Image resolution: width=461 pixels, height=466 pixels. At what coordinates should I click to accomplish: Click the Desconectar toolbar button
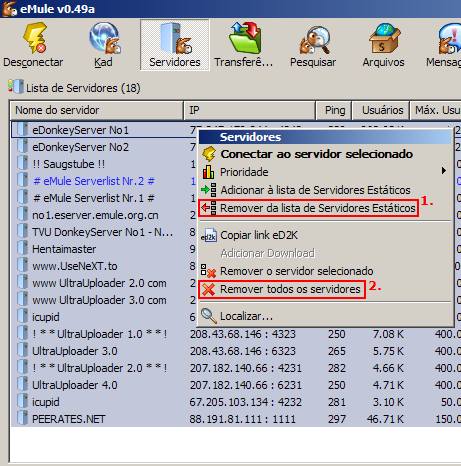(x=33, y=45)
